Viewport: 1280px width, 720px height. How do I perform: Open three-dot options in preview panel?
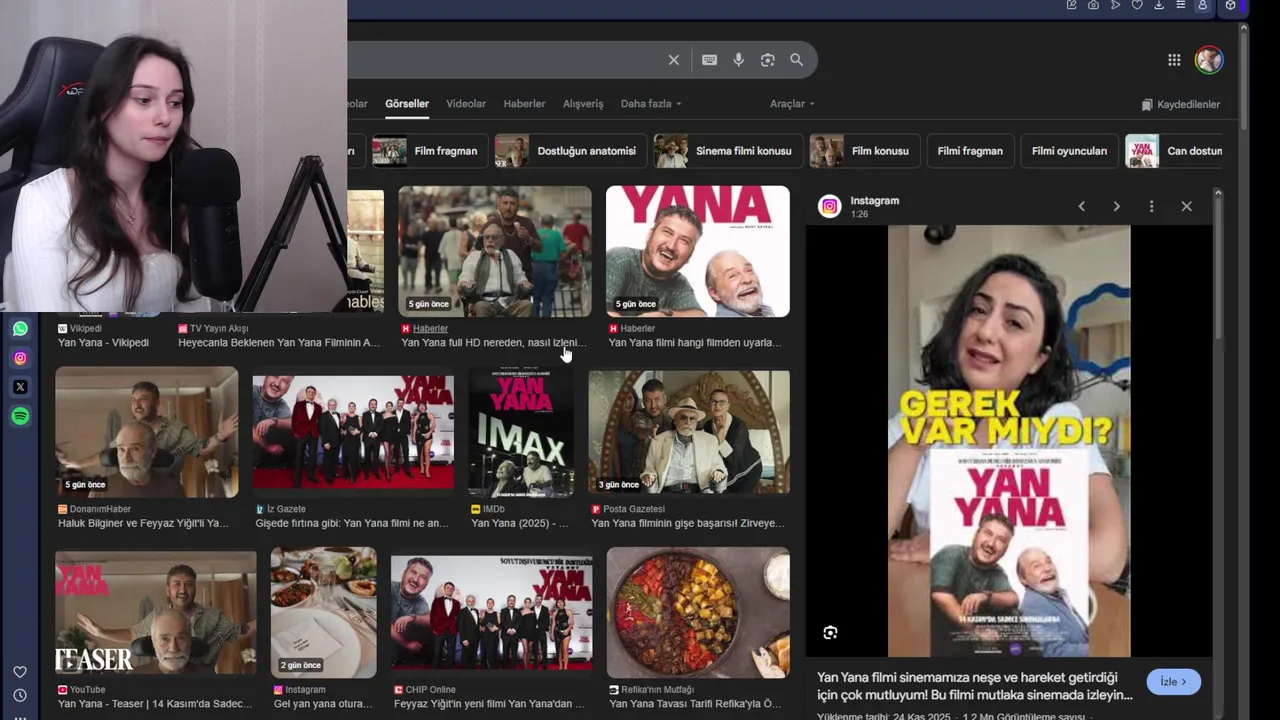pyautogui.click(x=1151, y=206)
